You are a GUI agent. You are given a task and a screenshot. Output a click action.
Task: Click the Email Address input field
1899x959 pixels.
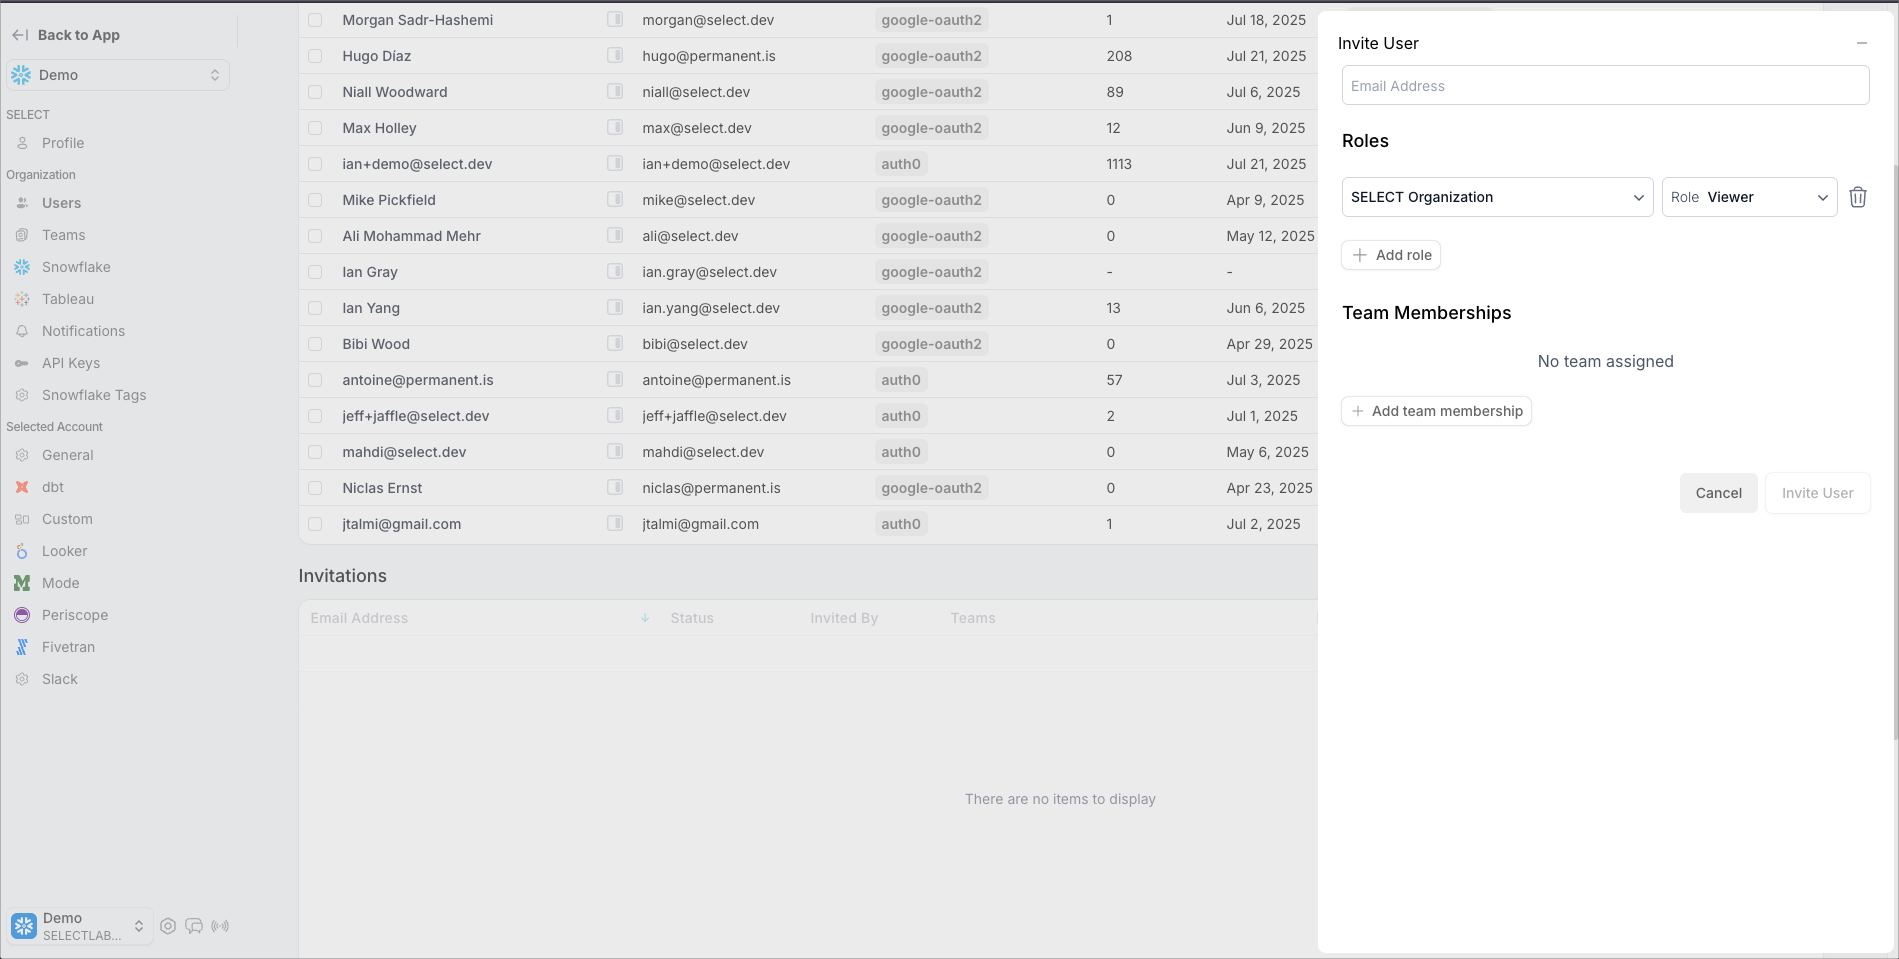(x=1605, y=85)
